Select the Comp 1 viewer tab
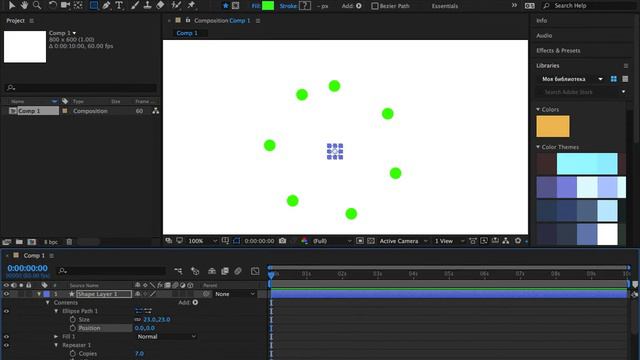The height and width of the screenshot is (360, 640). 187,33
